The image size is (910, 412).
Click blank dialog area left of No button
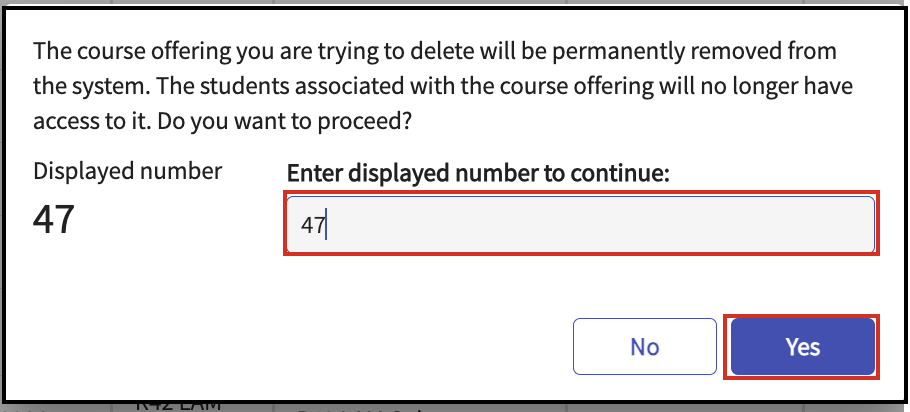click(x=300, y=347)
